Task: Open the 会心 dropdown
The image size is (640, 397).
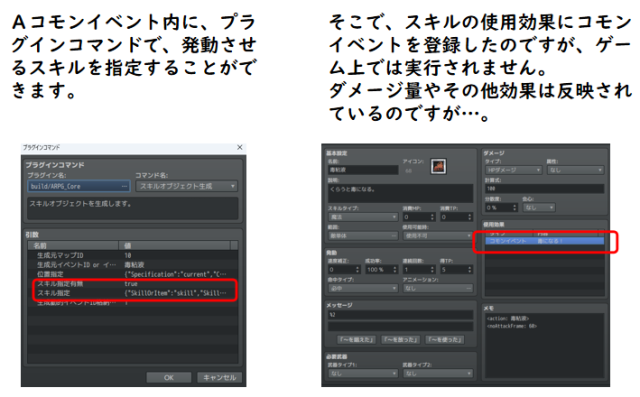Action: 539,208
